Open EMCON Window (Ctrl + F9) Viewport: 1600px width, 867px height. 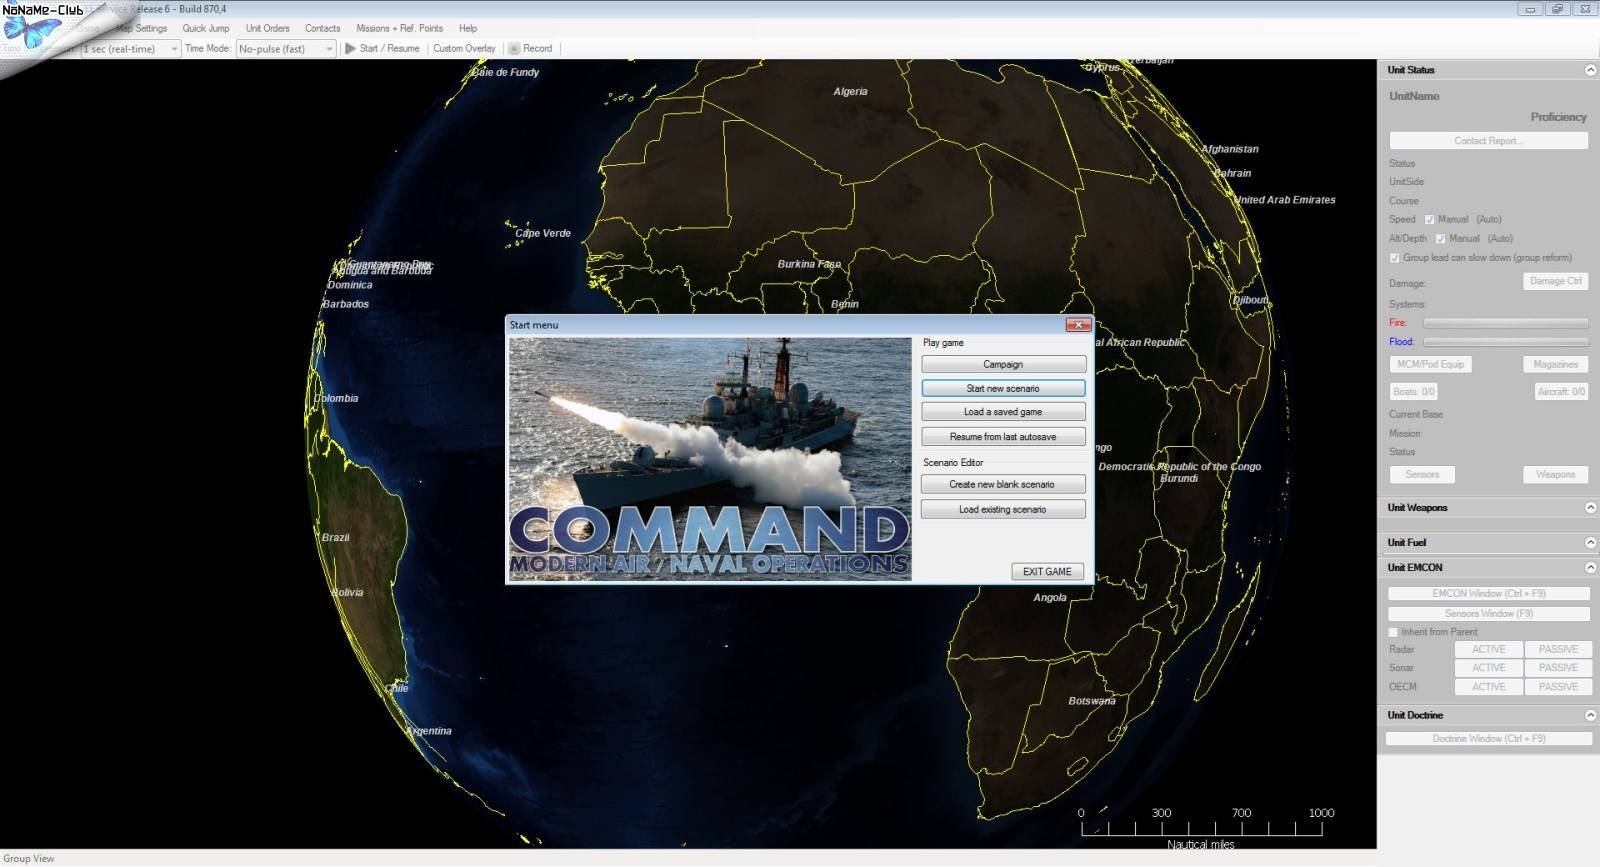tap(1488, 594)
